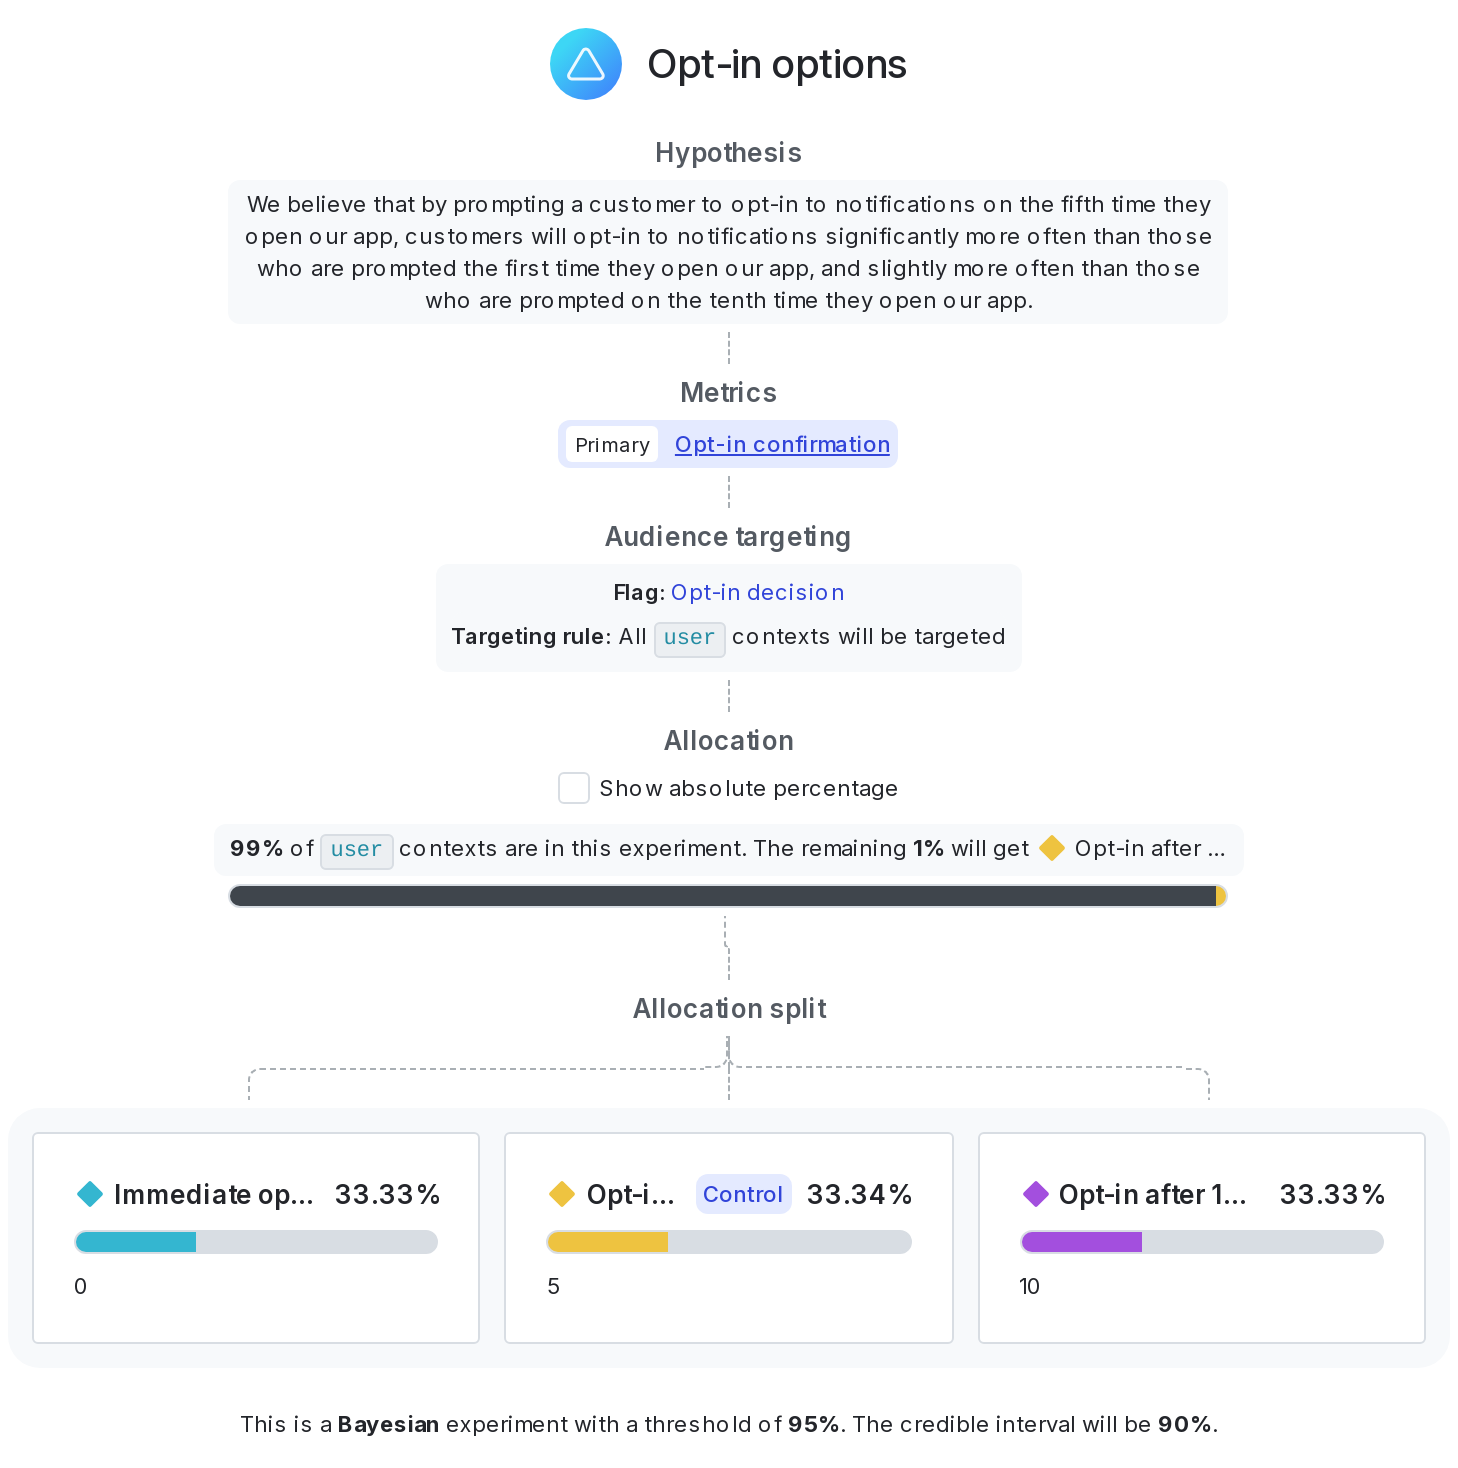The image size is (1458, 1468).
Task: Click the 33.34% allocation value on control
Action: click(x=859, y=1193)
